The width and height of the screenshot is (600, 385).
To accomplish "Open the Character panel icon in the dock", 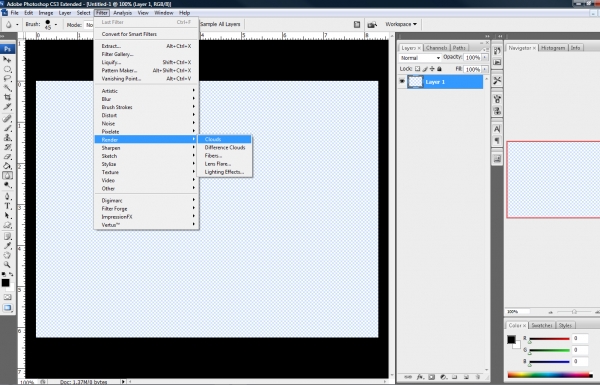I will (x=497, y=129).
